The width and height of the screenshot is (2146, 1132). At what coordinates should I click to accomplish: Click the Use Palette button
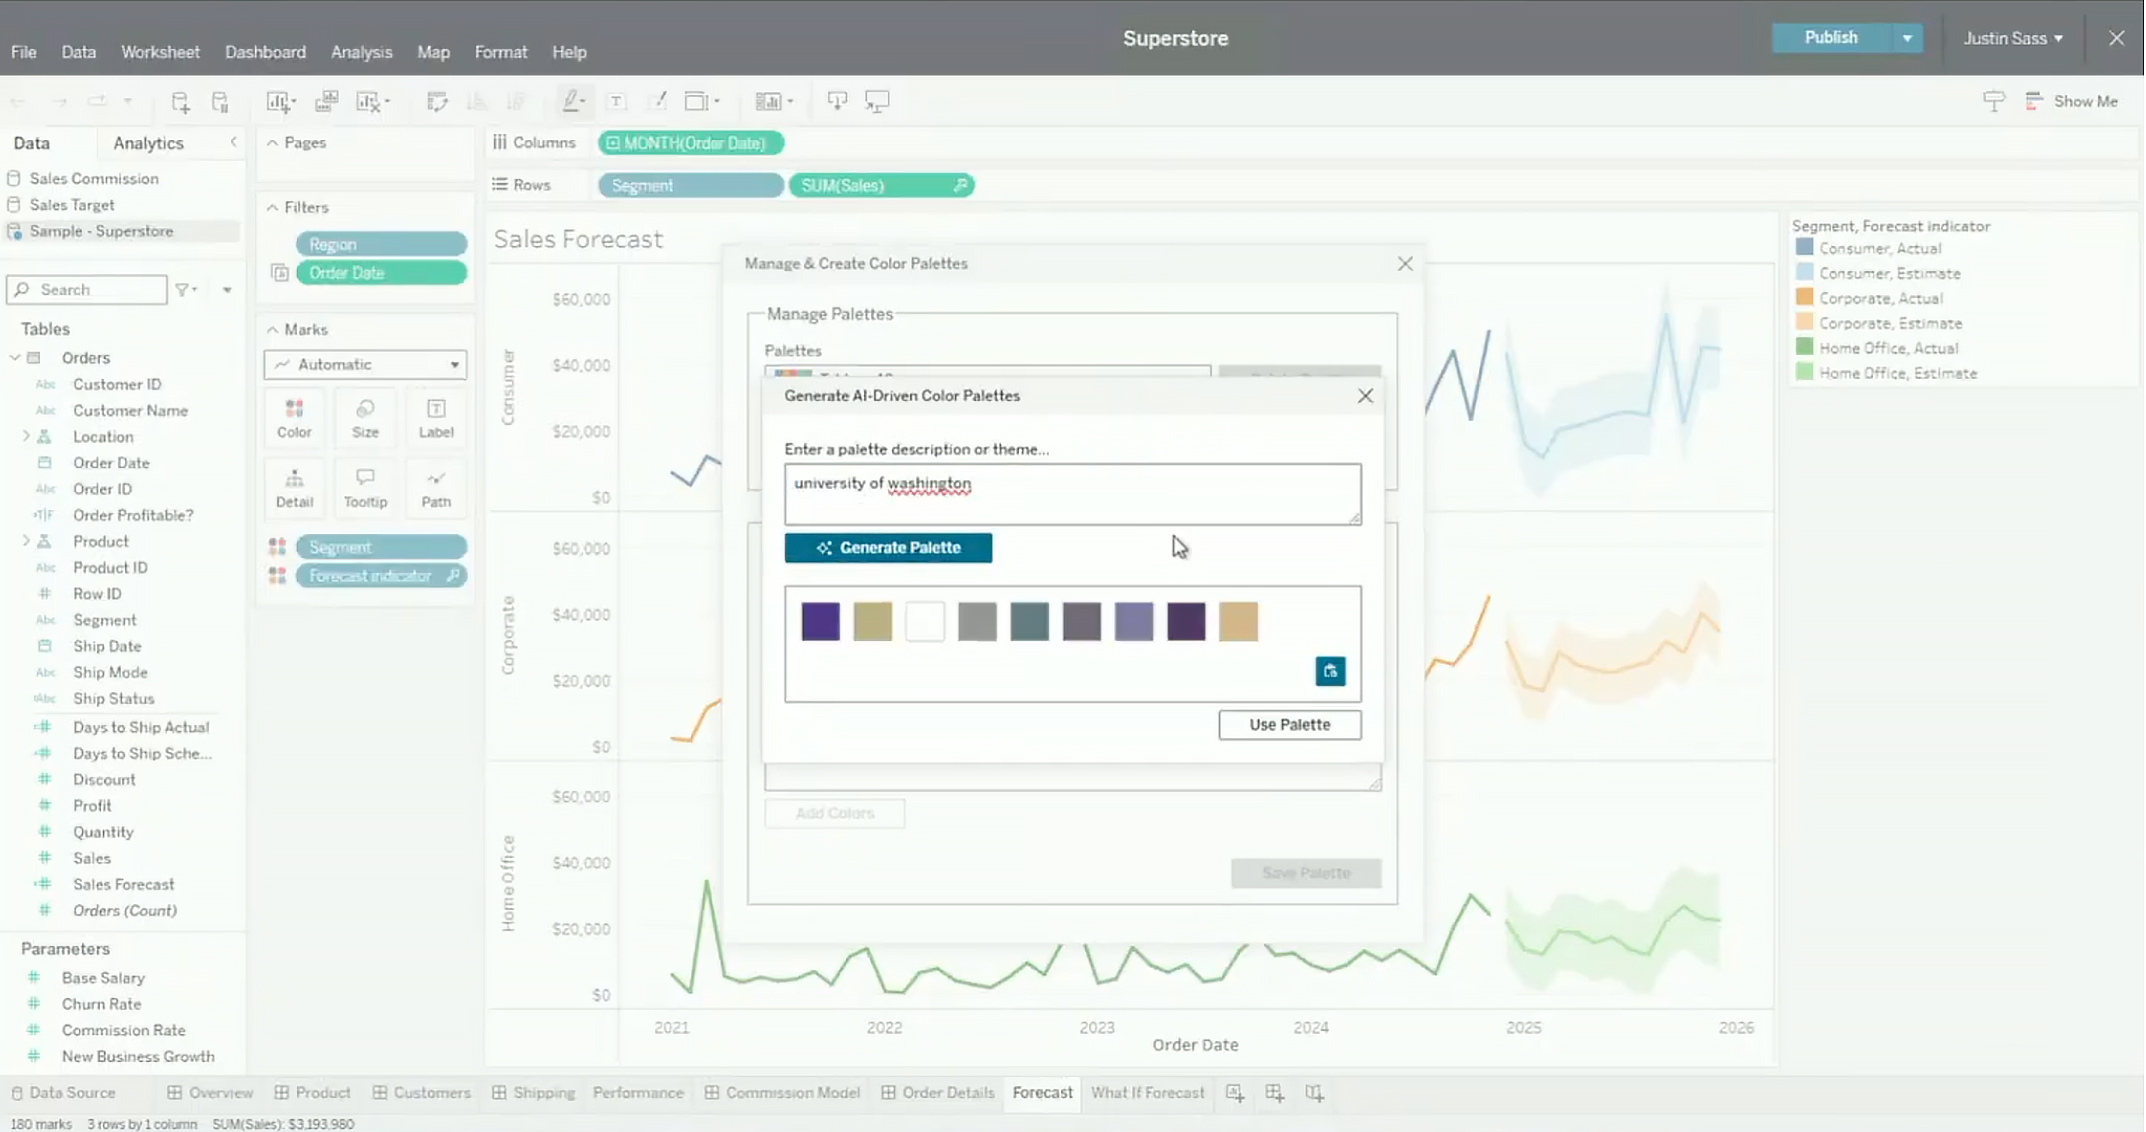tap(1289, 725)
